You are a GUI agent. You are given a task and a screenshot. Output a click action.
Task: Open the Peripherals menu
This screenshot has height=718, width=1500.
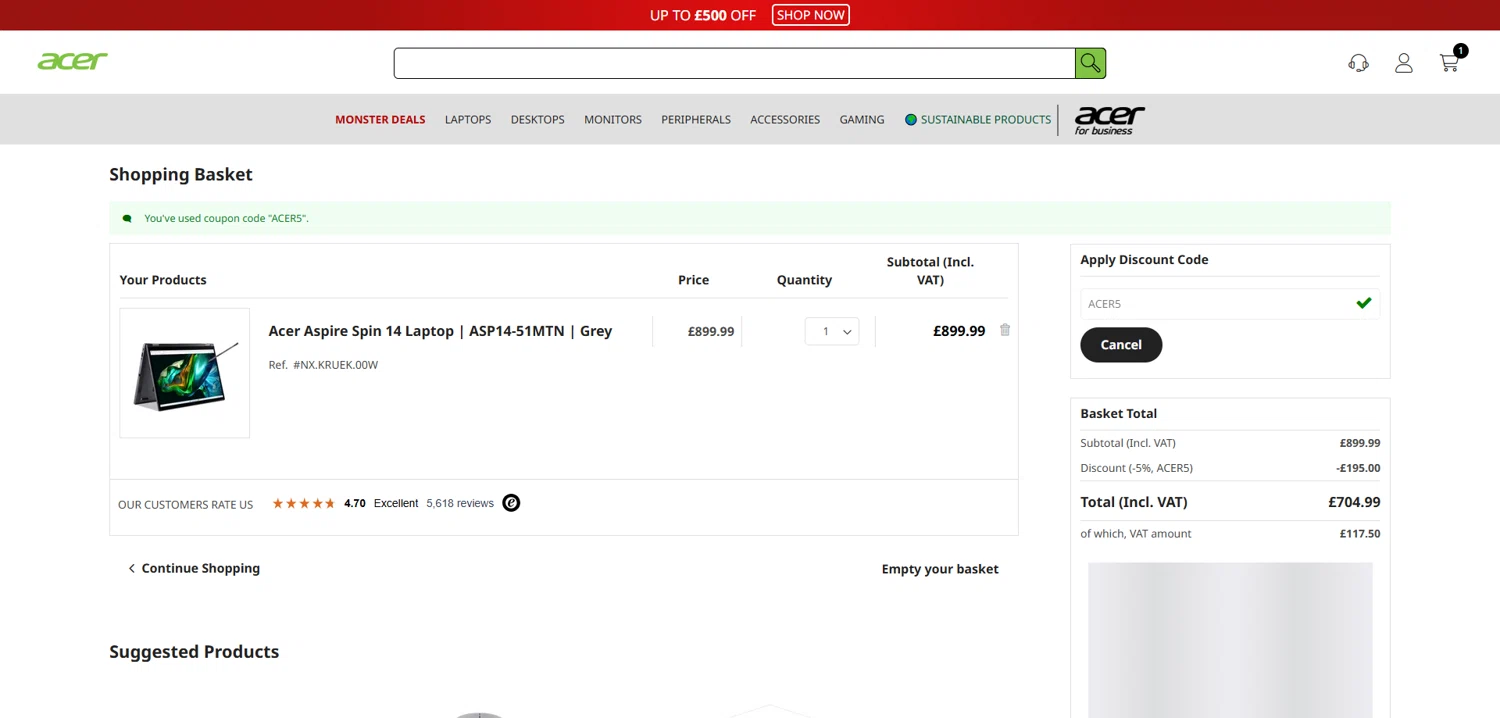pyautogui.click(x=696, y=120)
